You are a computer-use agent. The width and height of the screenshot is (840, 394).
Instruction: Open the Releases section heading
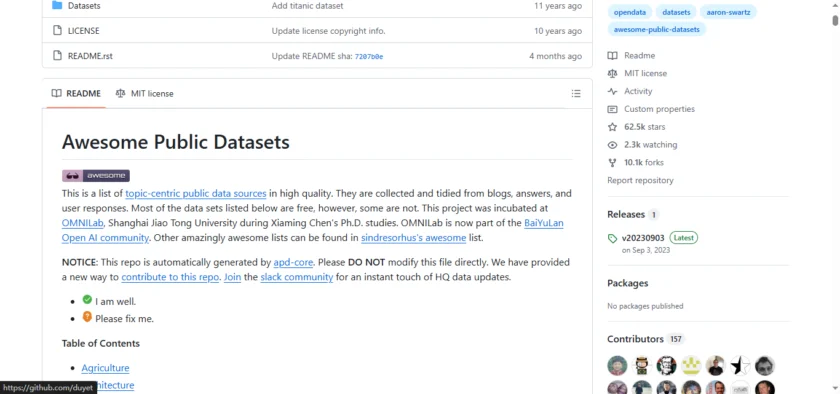(626, 214)
